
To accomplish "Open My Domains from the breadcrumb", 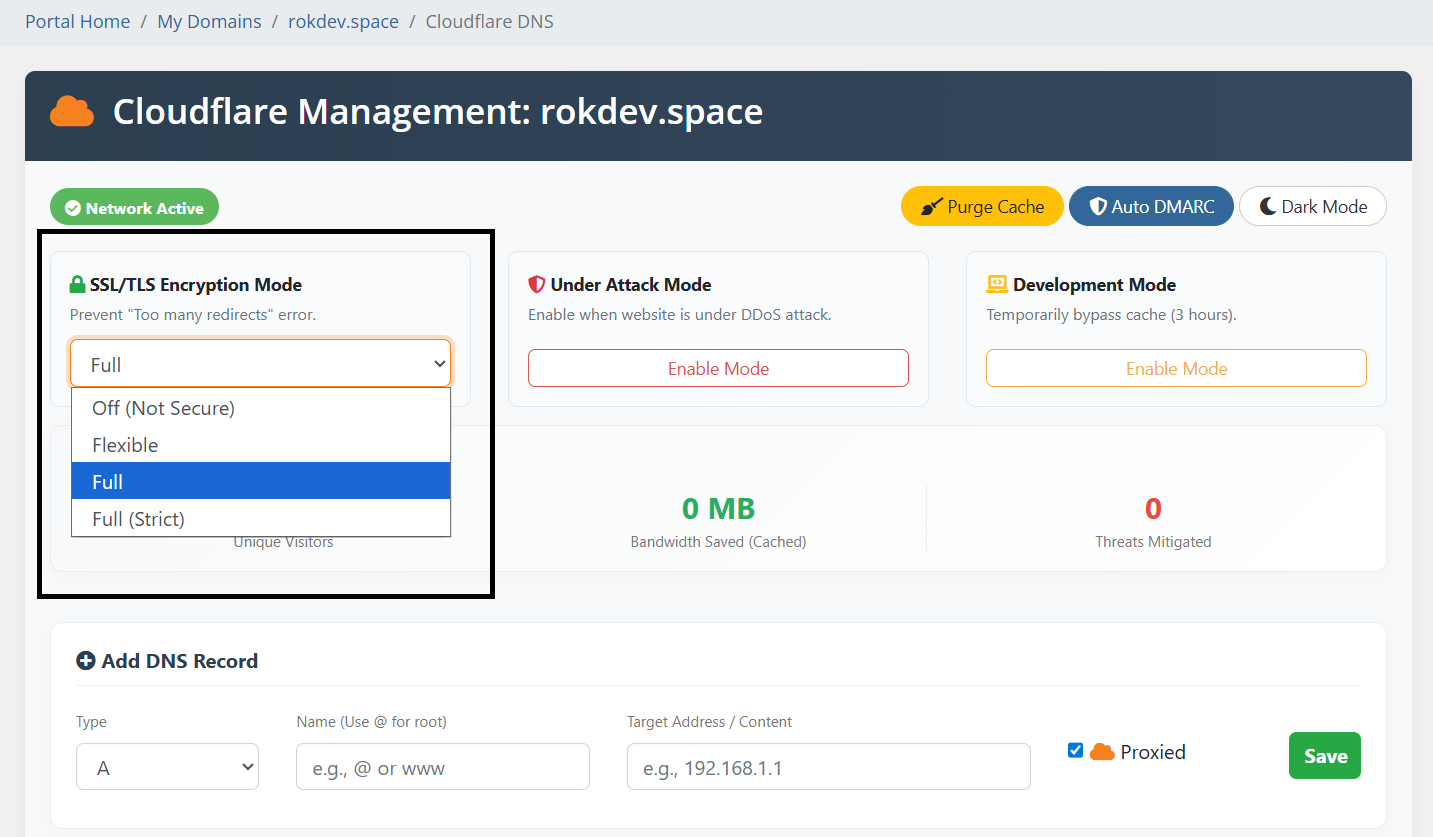I will [x=209, y=21].
